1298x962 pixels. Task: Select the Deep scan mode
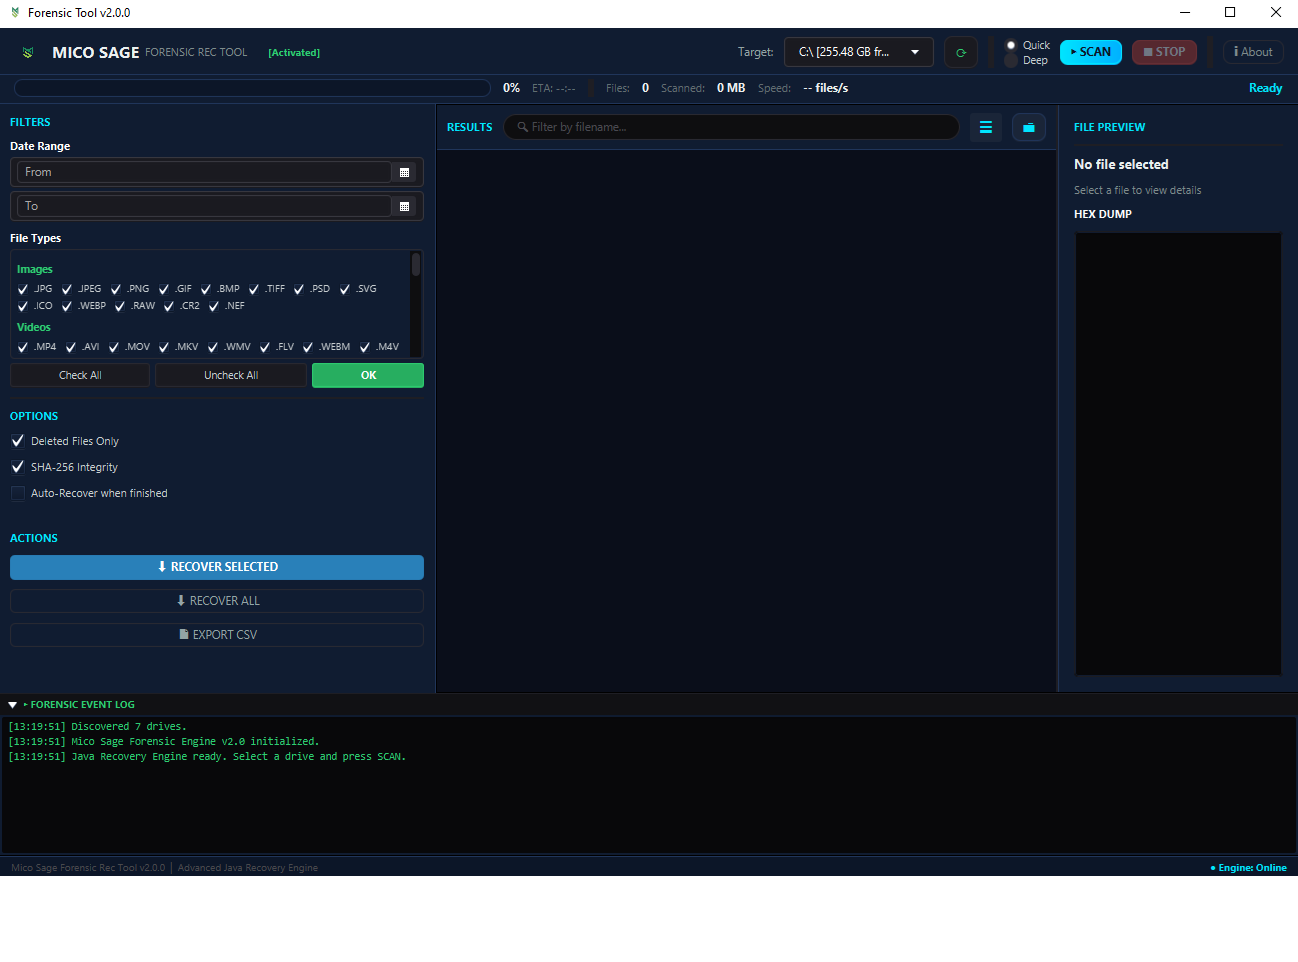pyautogui.click(x=1011, y=61)
